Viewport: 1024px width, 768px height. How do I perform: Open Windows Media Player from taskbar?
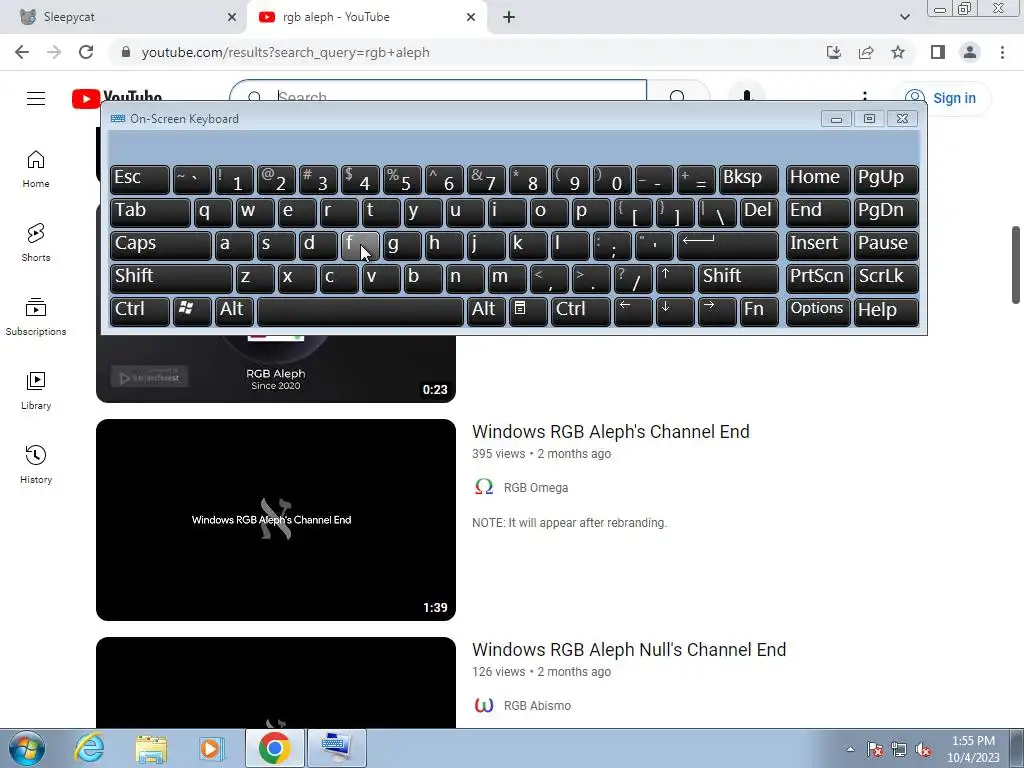click(x=210, y=748)
